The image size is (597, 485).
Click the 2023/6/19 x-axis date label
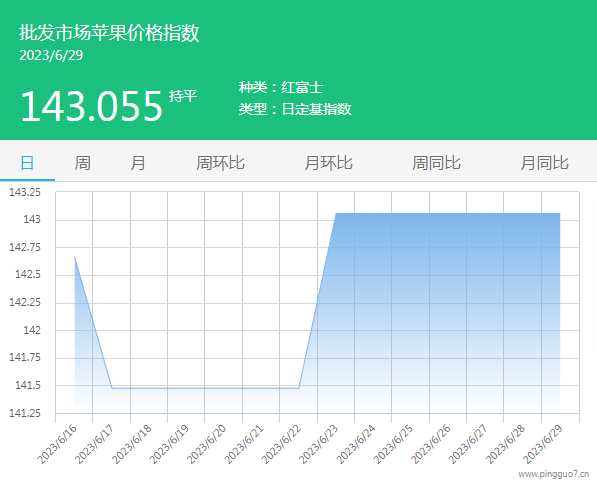(x=169, y=444)
